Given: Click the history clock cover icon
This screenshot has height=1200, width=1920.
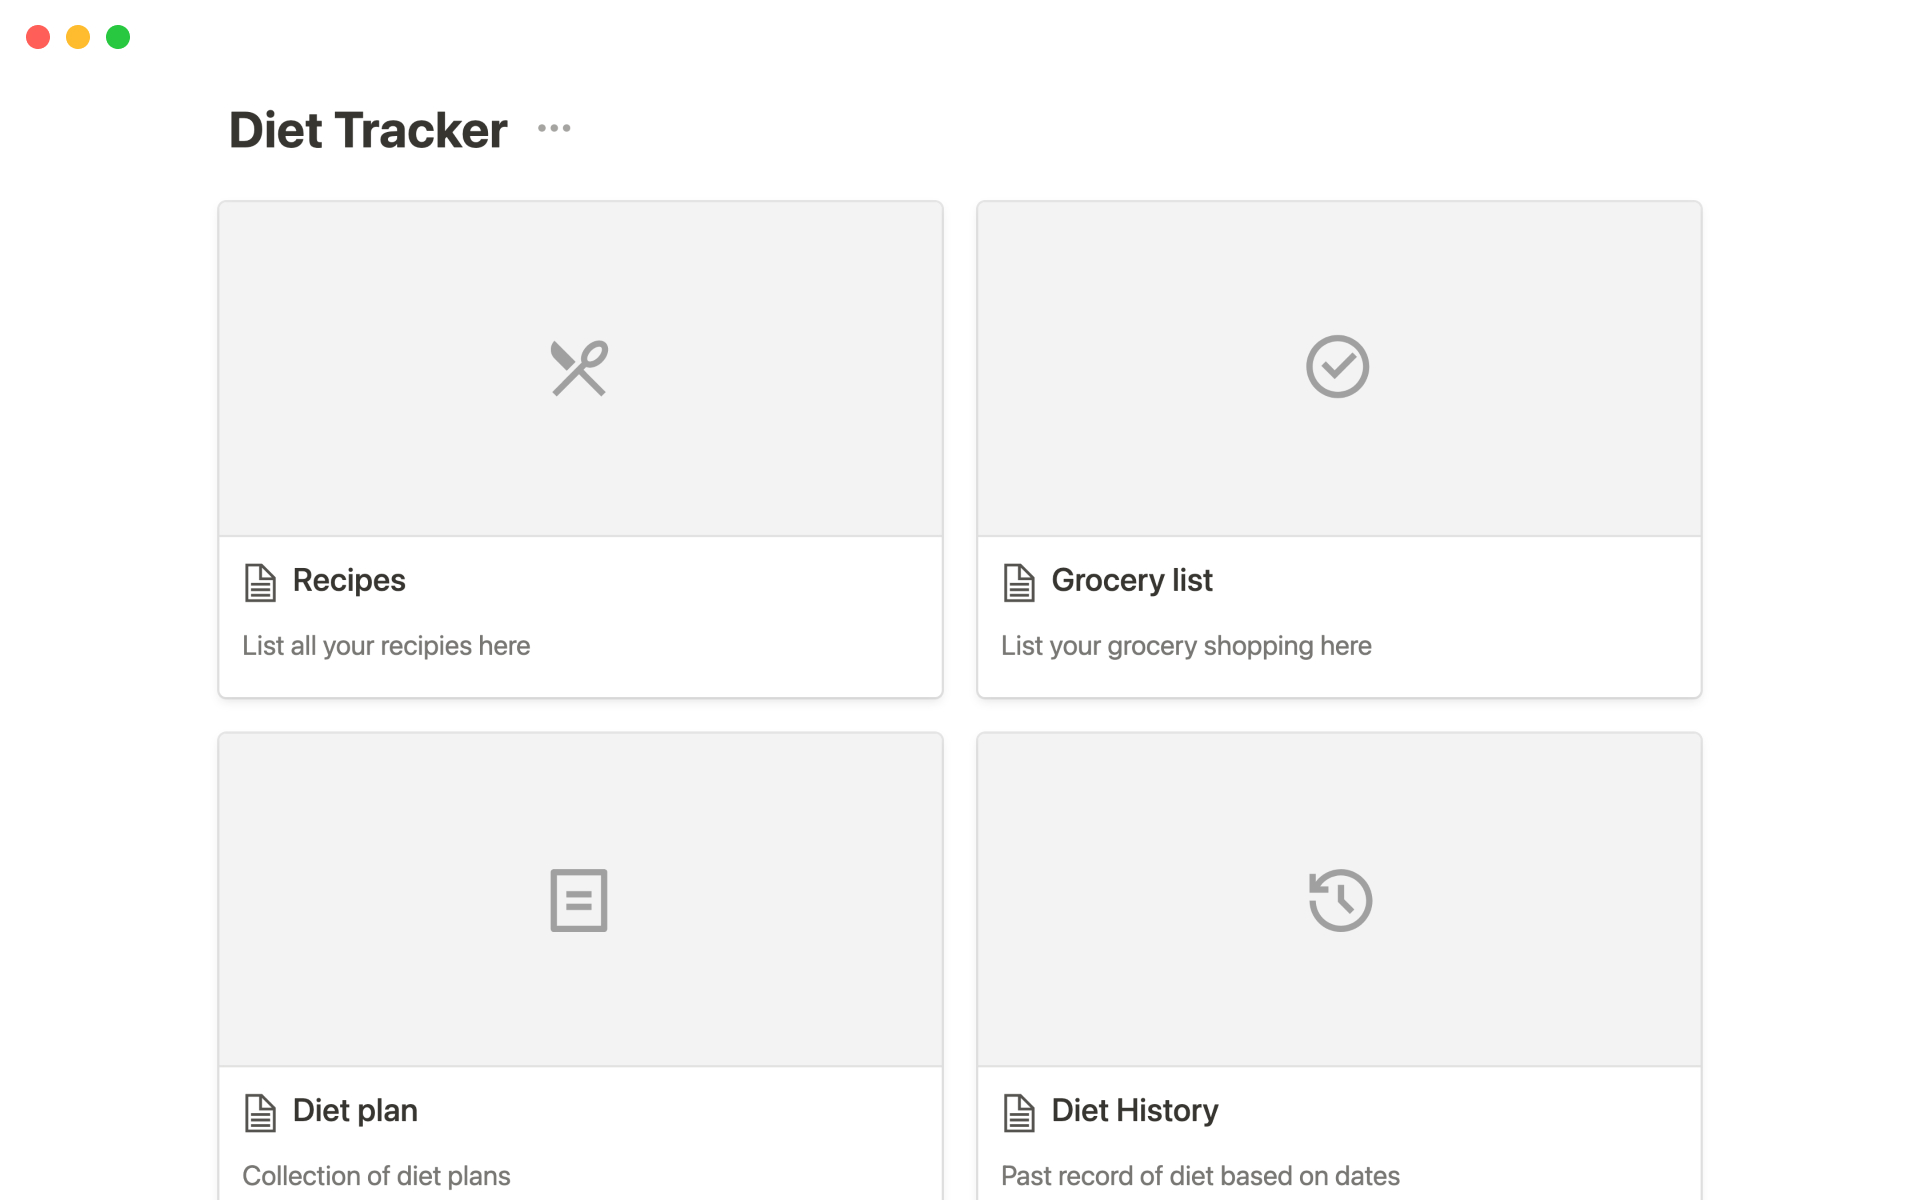Looking at the screenshot, I should pos(1339,900).
